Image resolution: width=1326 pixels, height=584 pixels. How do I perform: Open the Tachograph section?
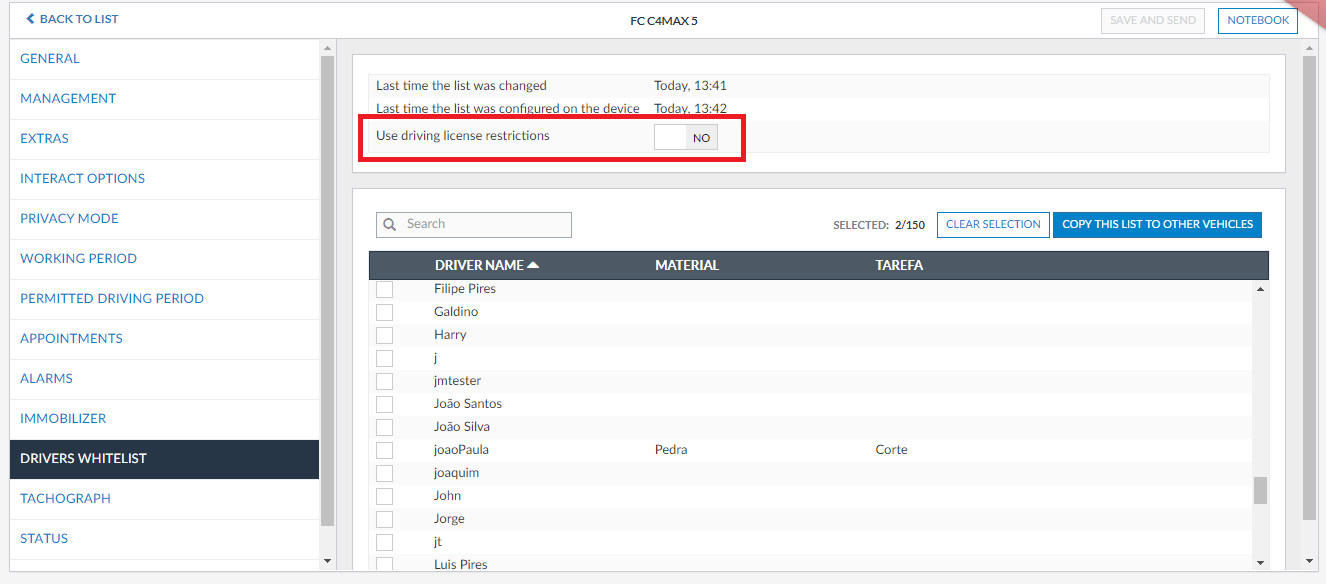point(65,498)
